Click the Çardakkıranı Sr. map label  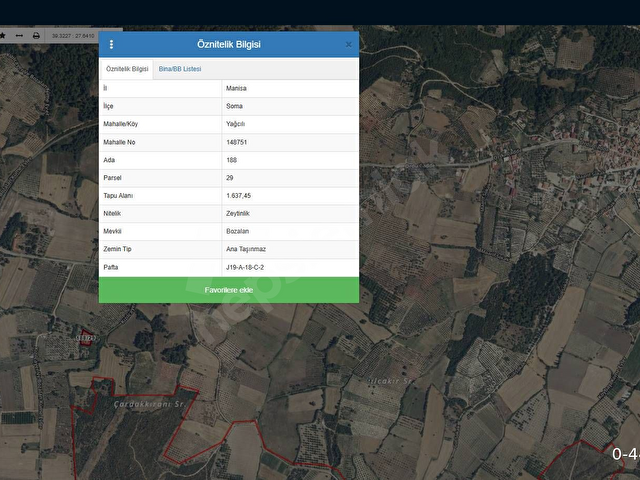point(149,404)
